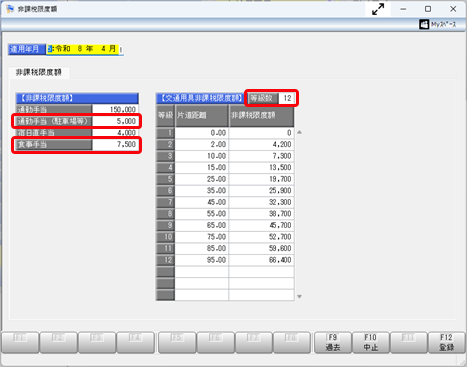
Task: Select grade row header 9
Action: click(x=166, y=225)
